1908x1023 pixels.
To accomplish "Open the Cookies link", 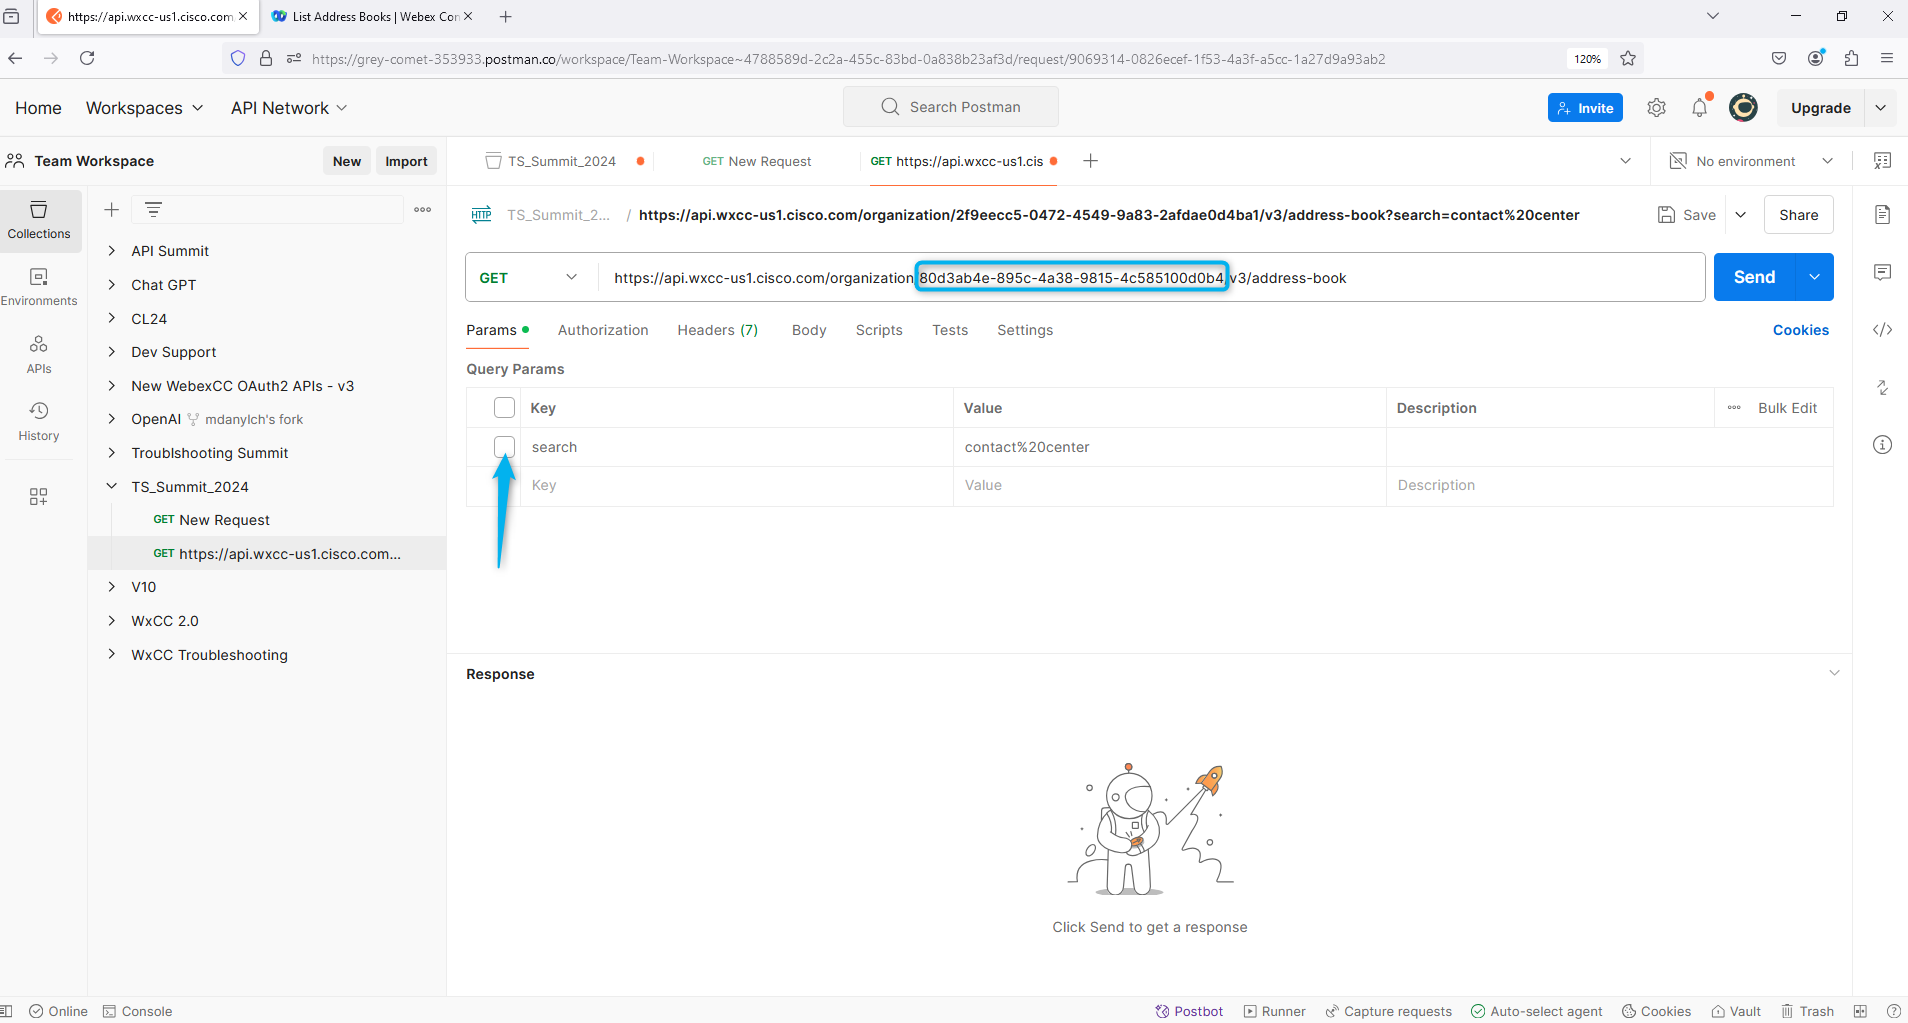I will point(1800,330).
